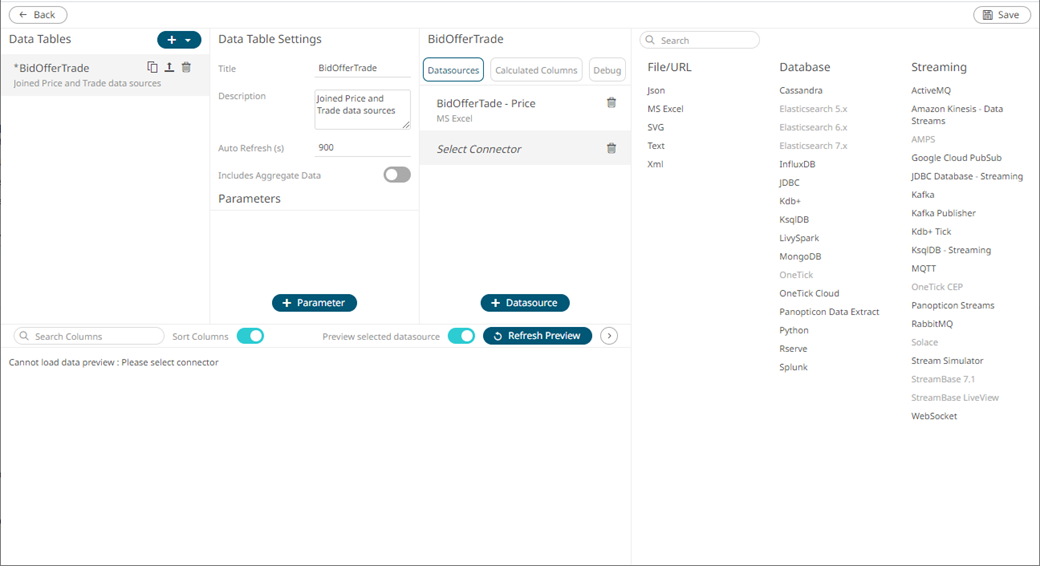Expand the Select Connector datasource entry
Viewport: 1040px width, 566px height.
[x=479, y=149]
